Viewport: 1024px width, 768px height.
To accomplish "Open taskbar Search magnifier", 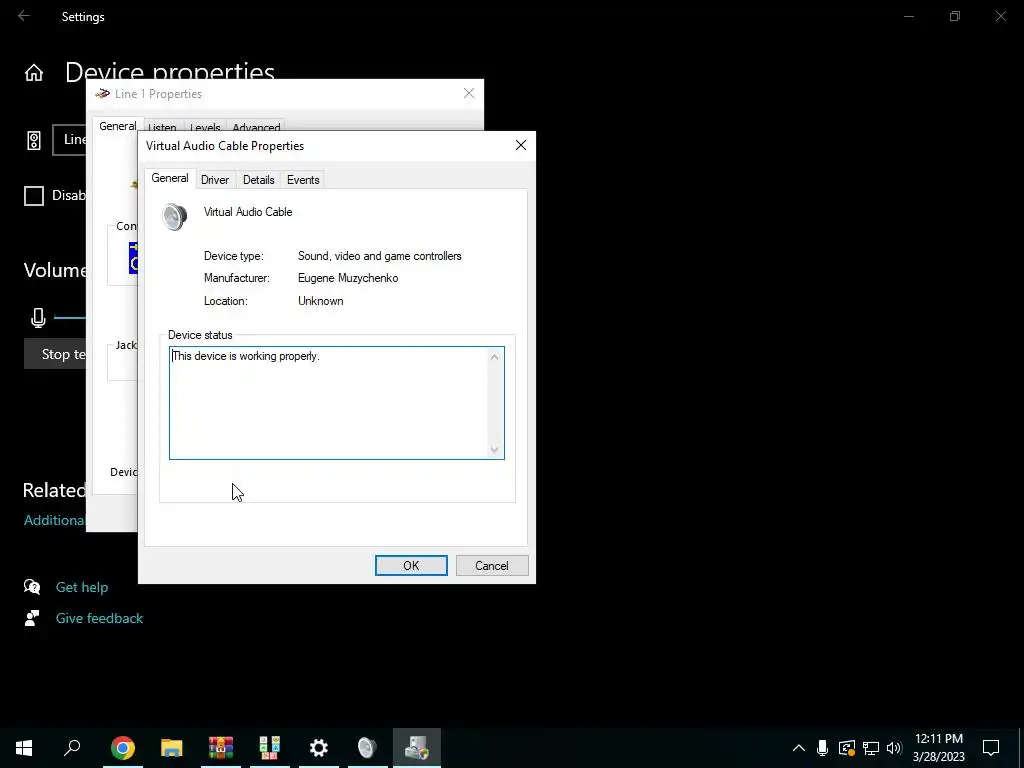I will point(72,748).
